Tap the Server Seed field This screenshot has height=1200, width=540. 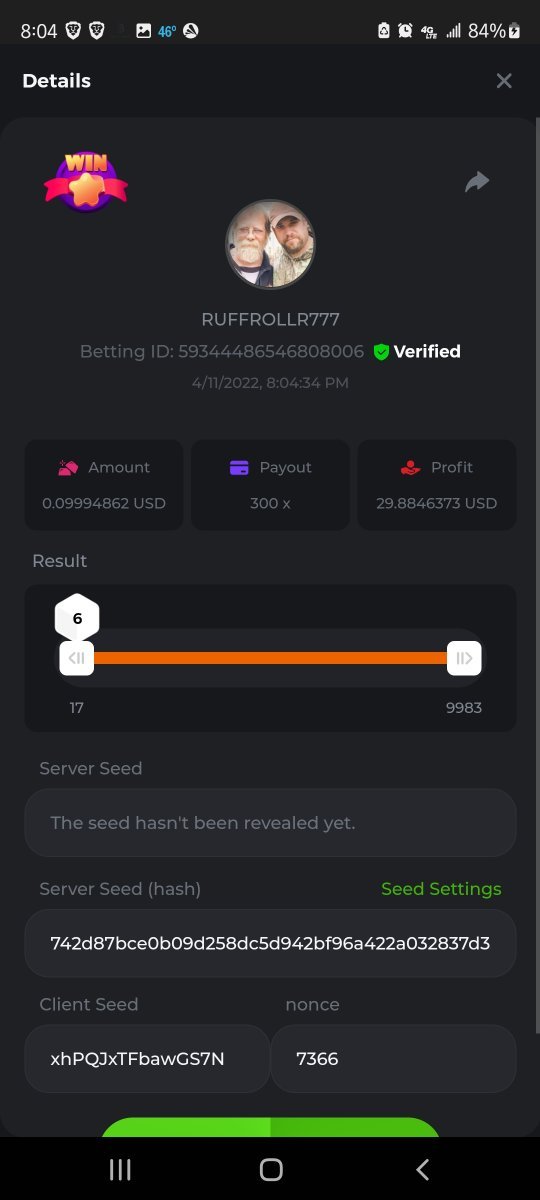coord(270,823)
